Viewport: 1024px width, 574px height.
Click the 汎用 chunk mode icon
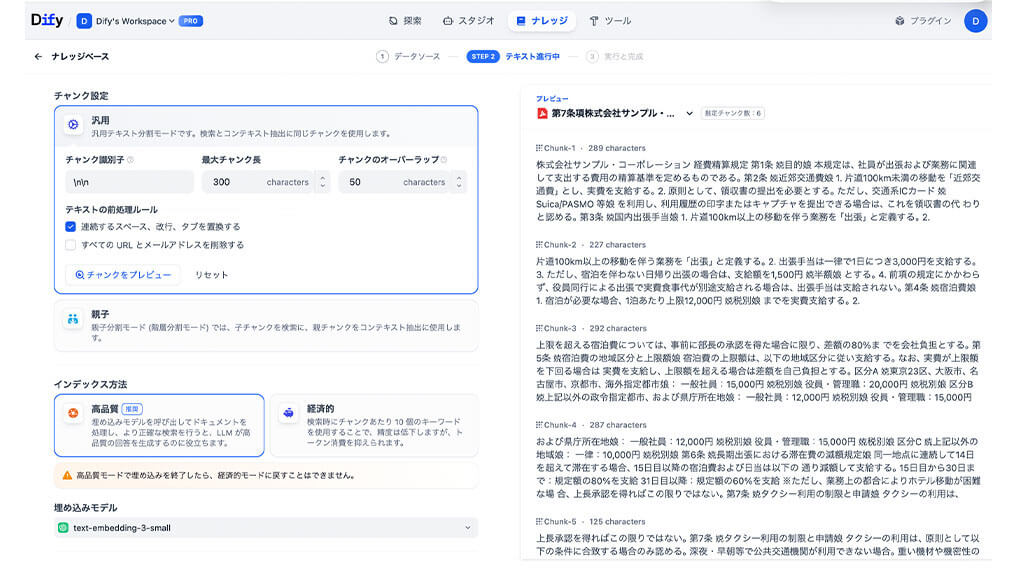point(72,125)
